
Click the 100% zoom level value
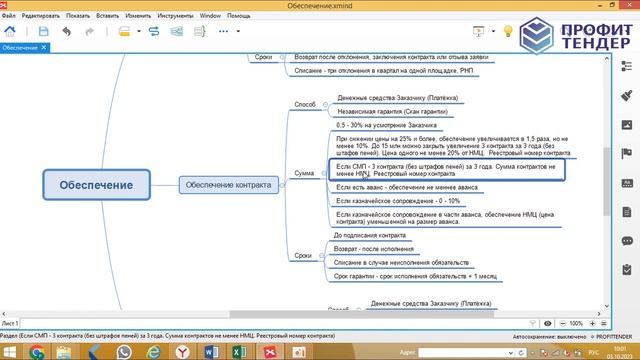coord(576,323)
